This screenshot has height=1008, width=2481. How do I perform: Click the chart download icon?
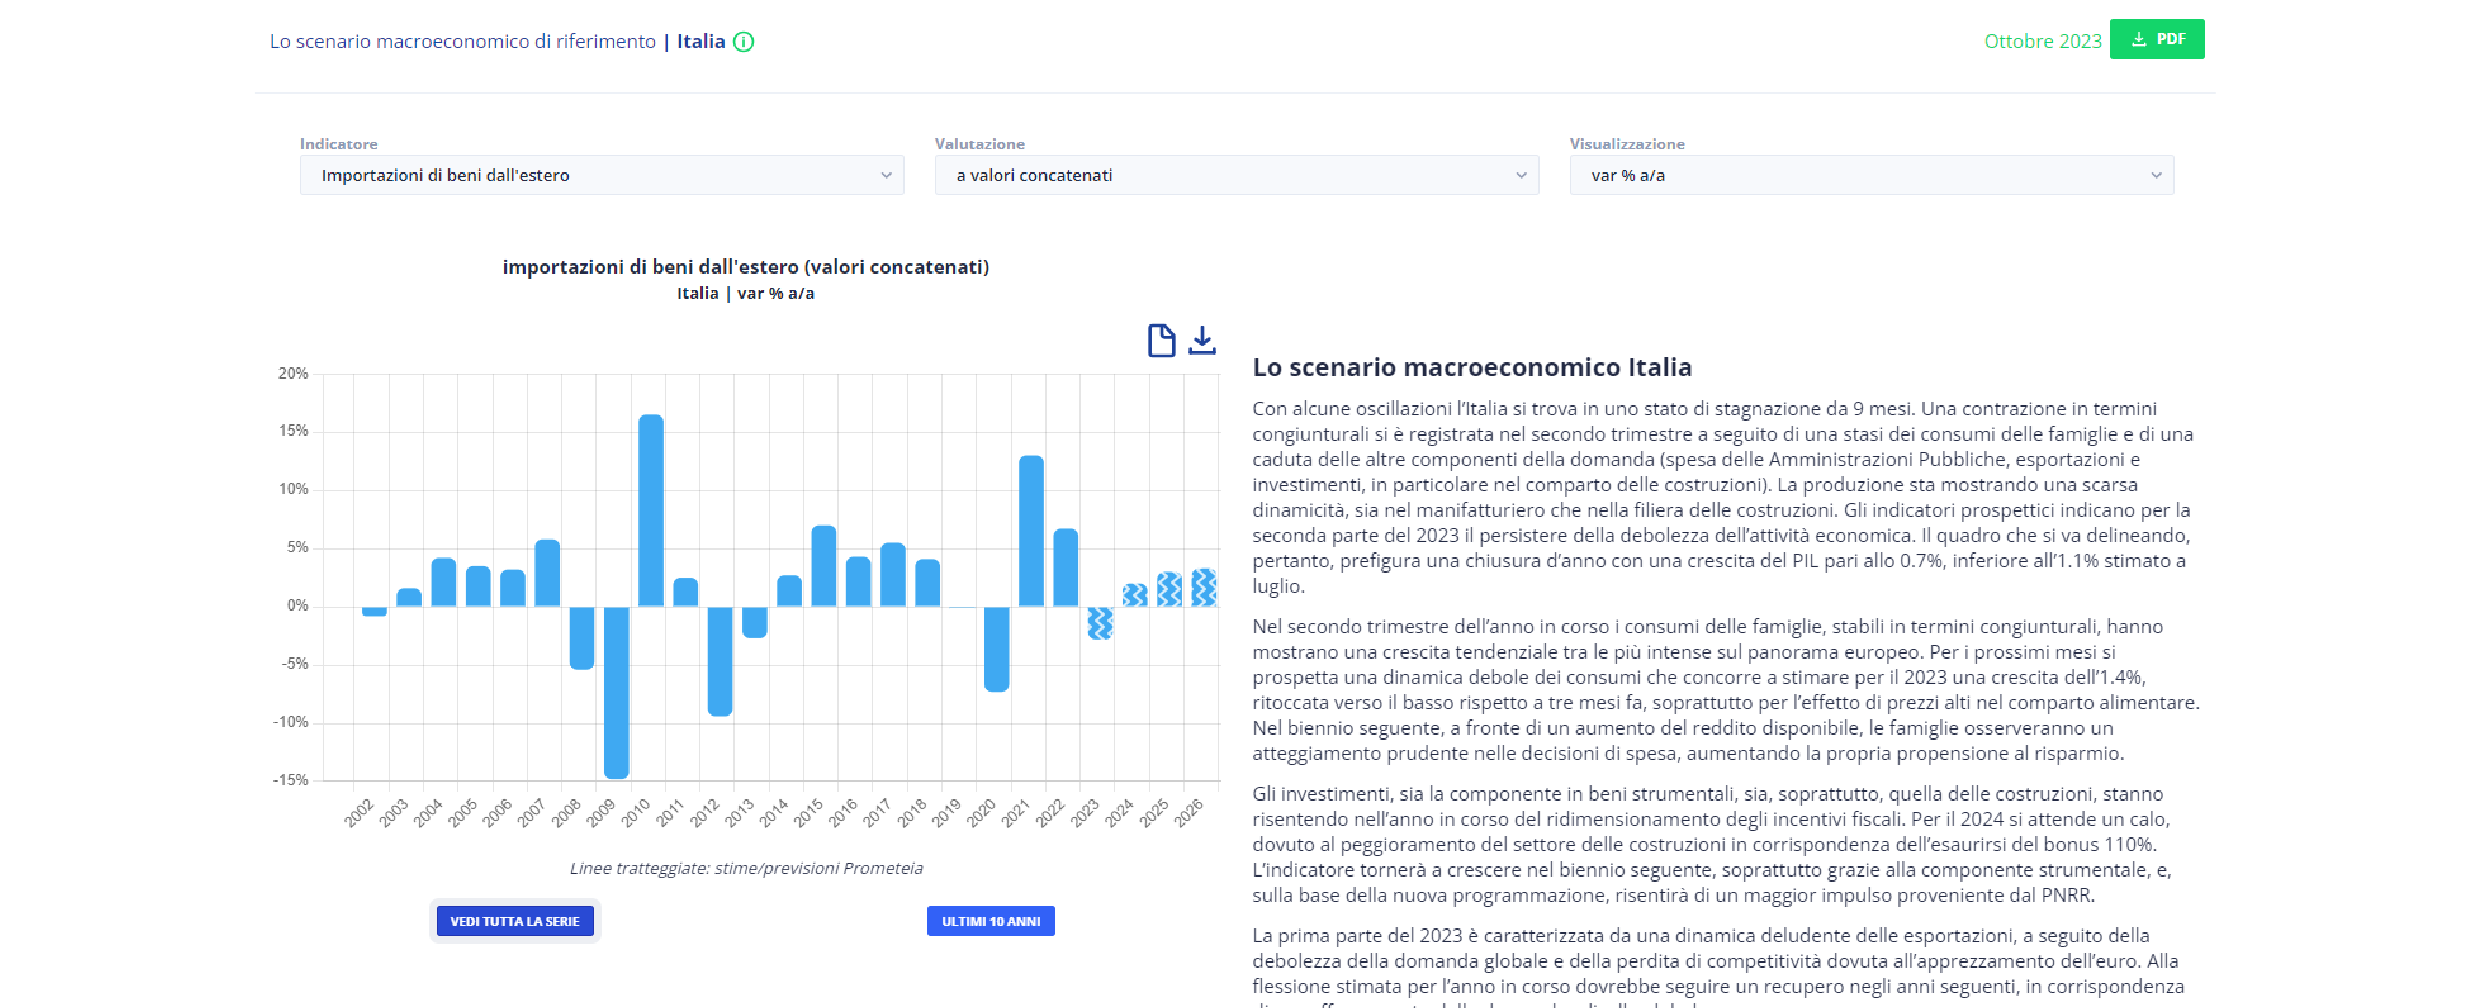1202,340
